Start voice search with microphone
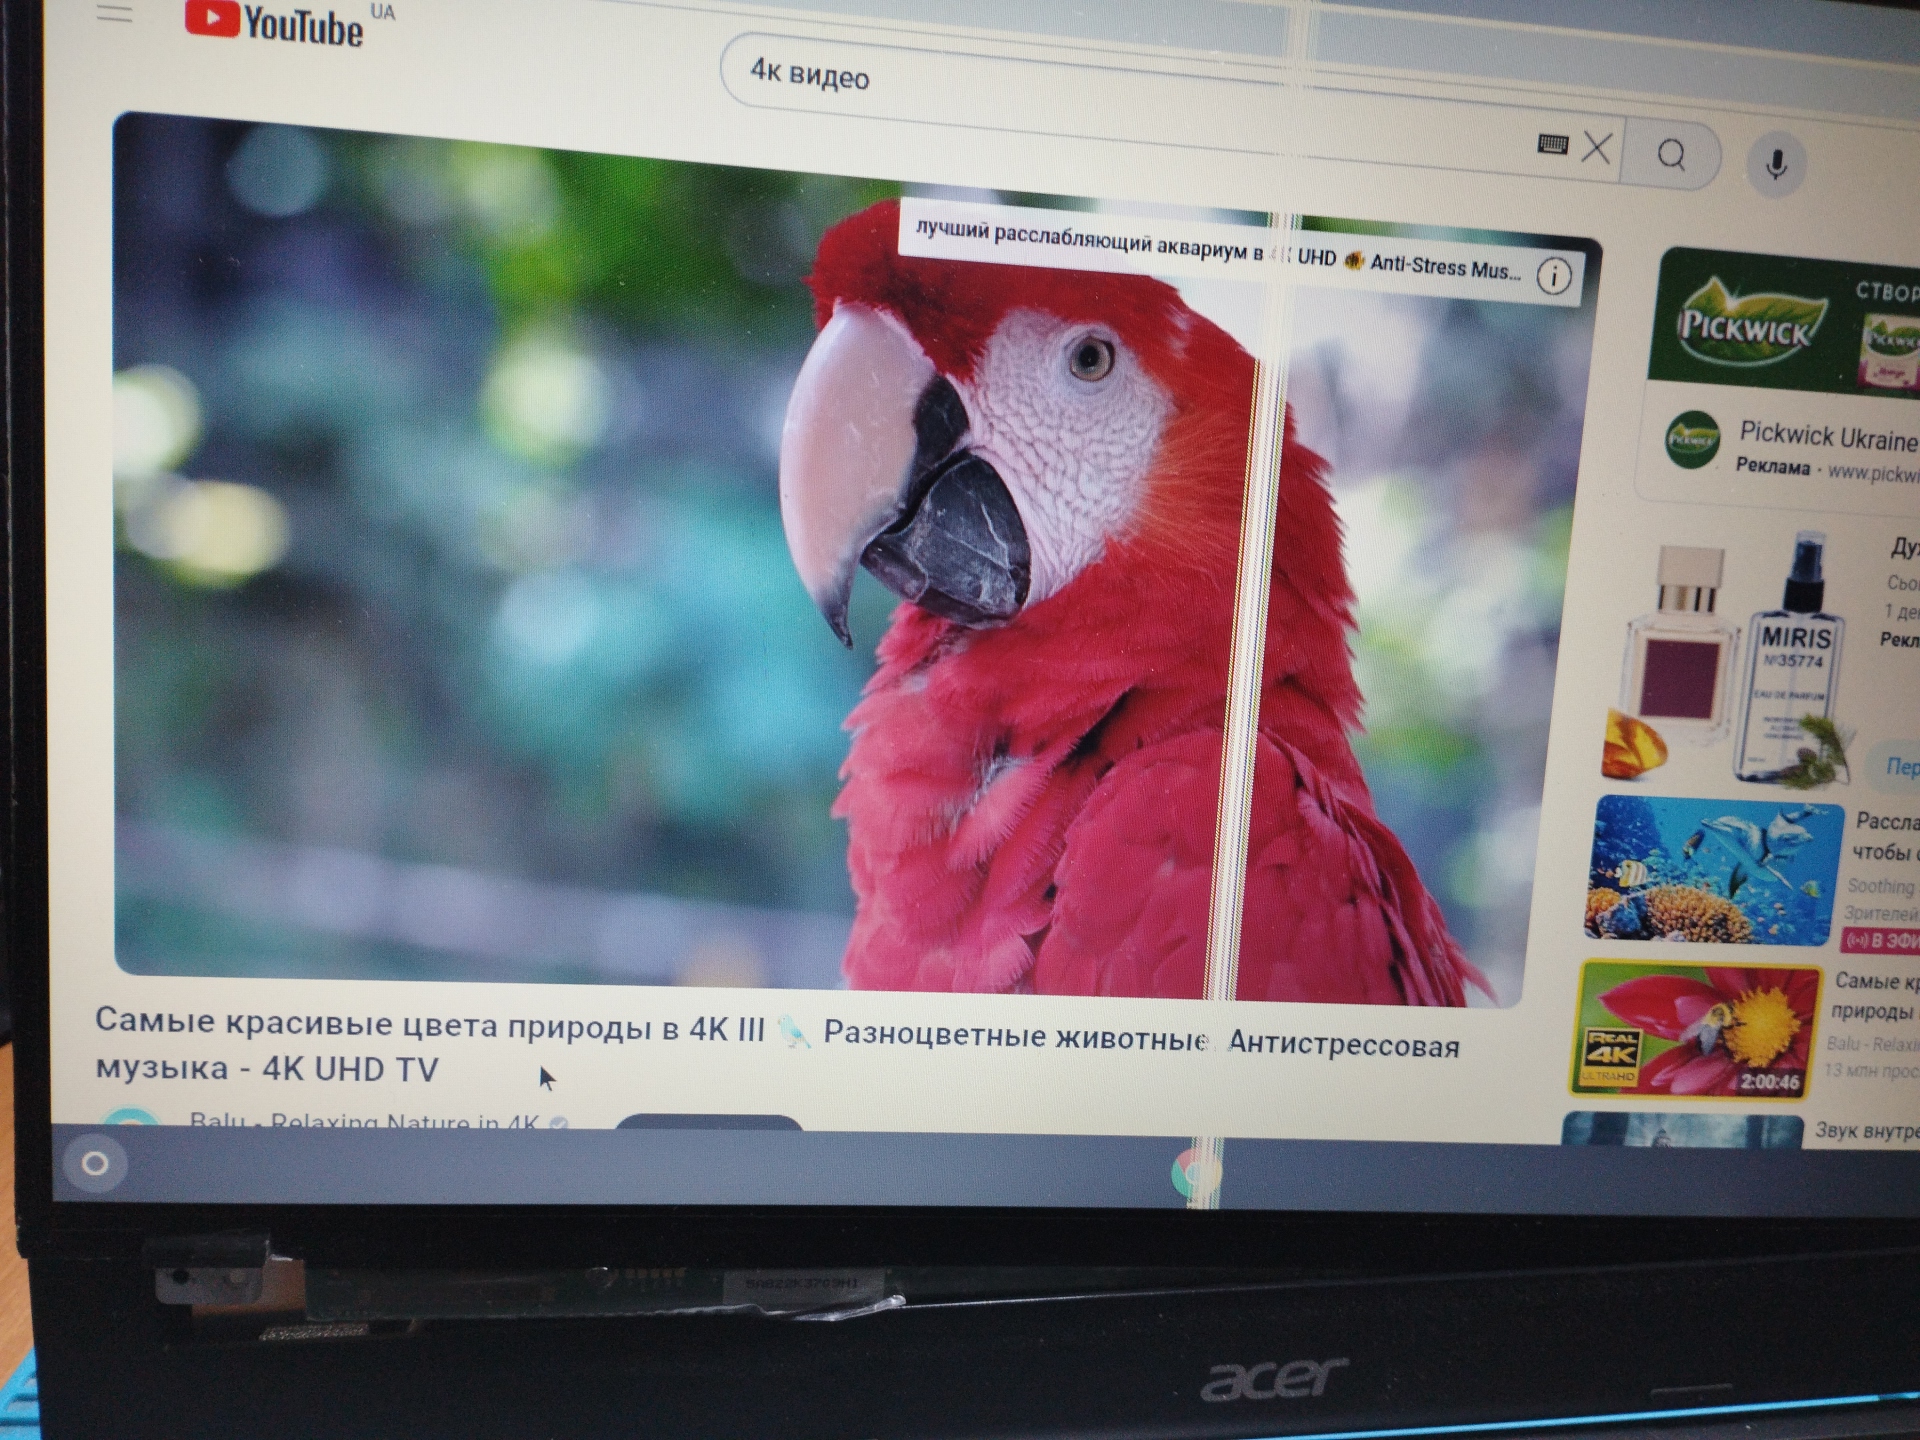 [1776, 164]
